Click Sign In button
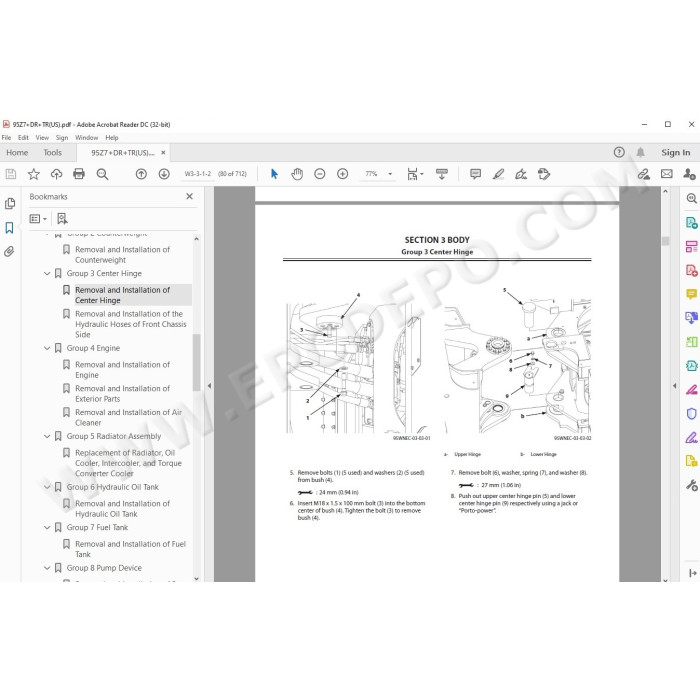 (675, 153)
